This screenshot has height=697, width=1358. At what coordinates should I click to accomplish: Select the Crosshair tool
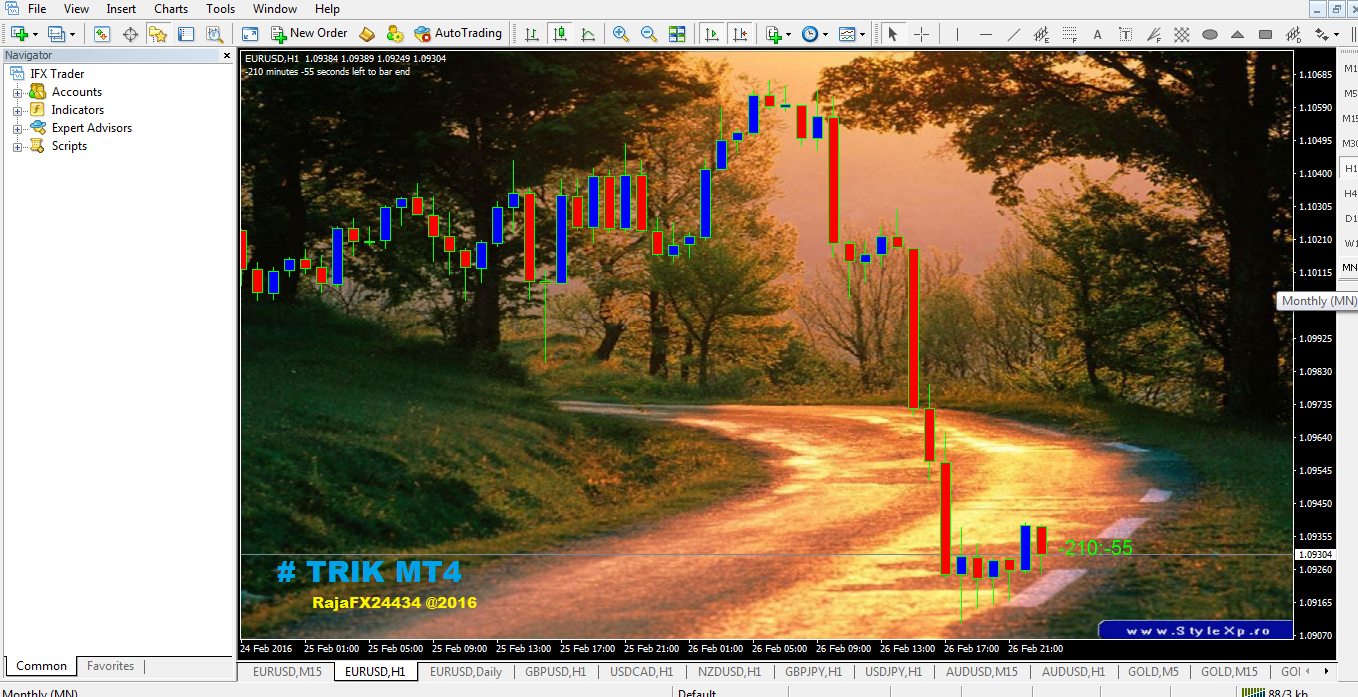(x=921, y=33)
